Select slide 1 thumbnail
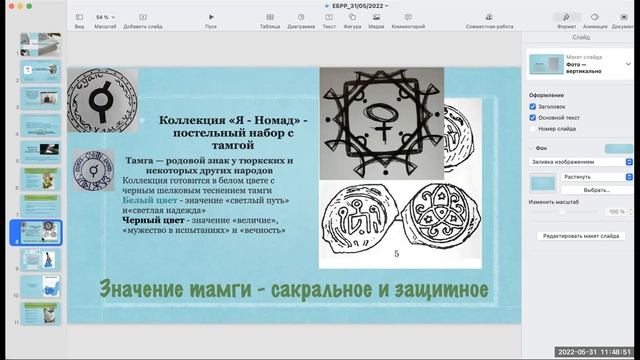Image resolution: width=640 pixels, height=360 pixels. pyautogui.click(x=40, y=44)
